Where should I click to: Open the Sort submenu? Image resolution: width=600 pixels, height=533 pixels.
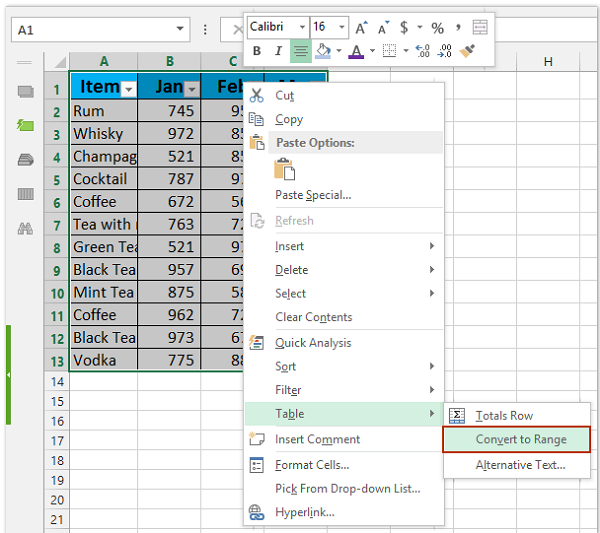[x=344, y=366]
